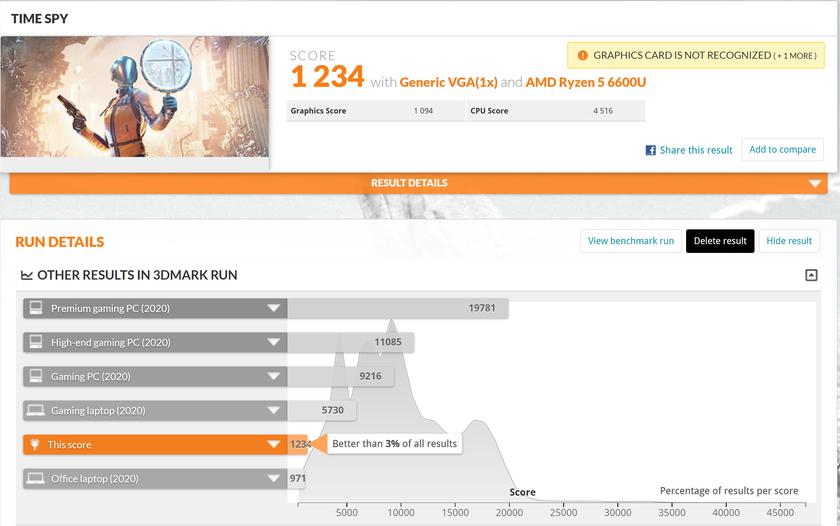Open the This score dropdown arrow
840x526 pixels.
point(273,444)
